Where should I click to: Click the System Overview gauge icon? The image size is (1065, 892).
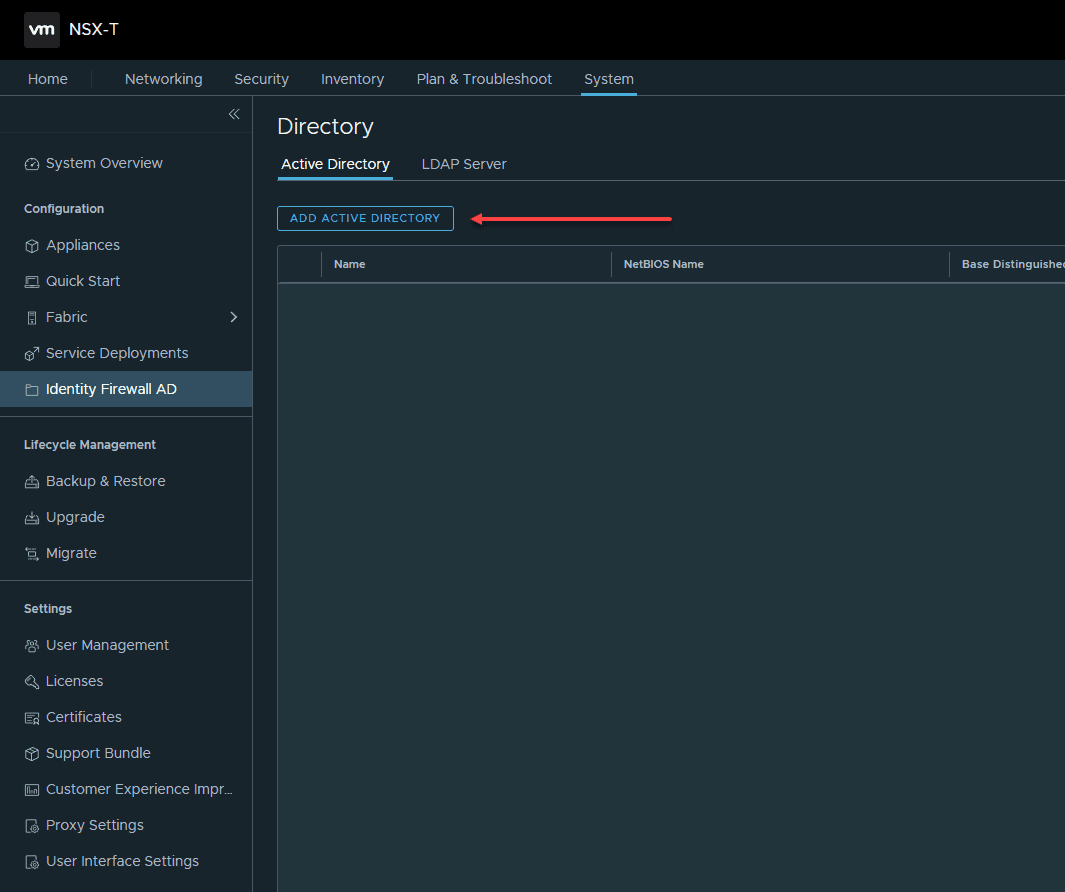point(32,164)
